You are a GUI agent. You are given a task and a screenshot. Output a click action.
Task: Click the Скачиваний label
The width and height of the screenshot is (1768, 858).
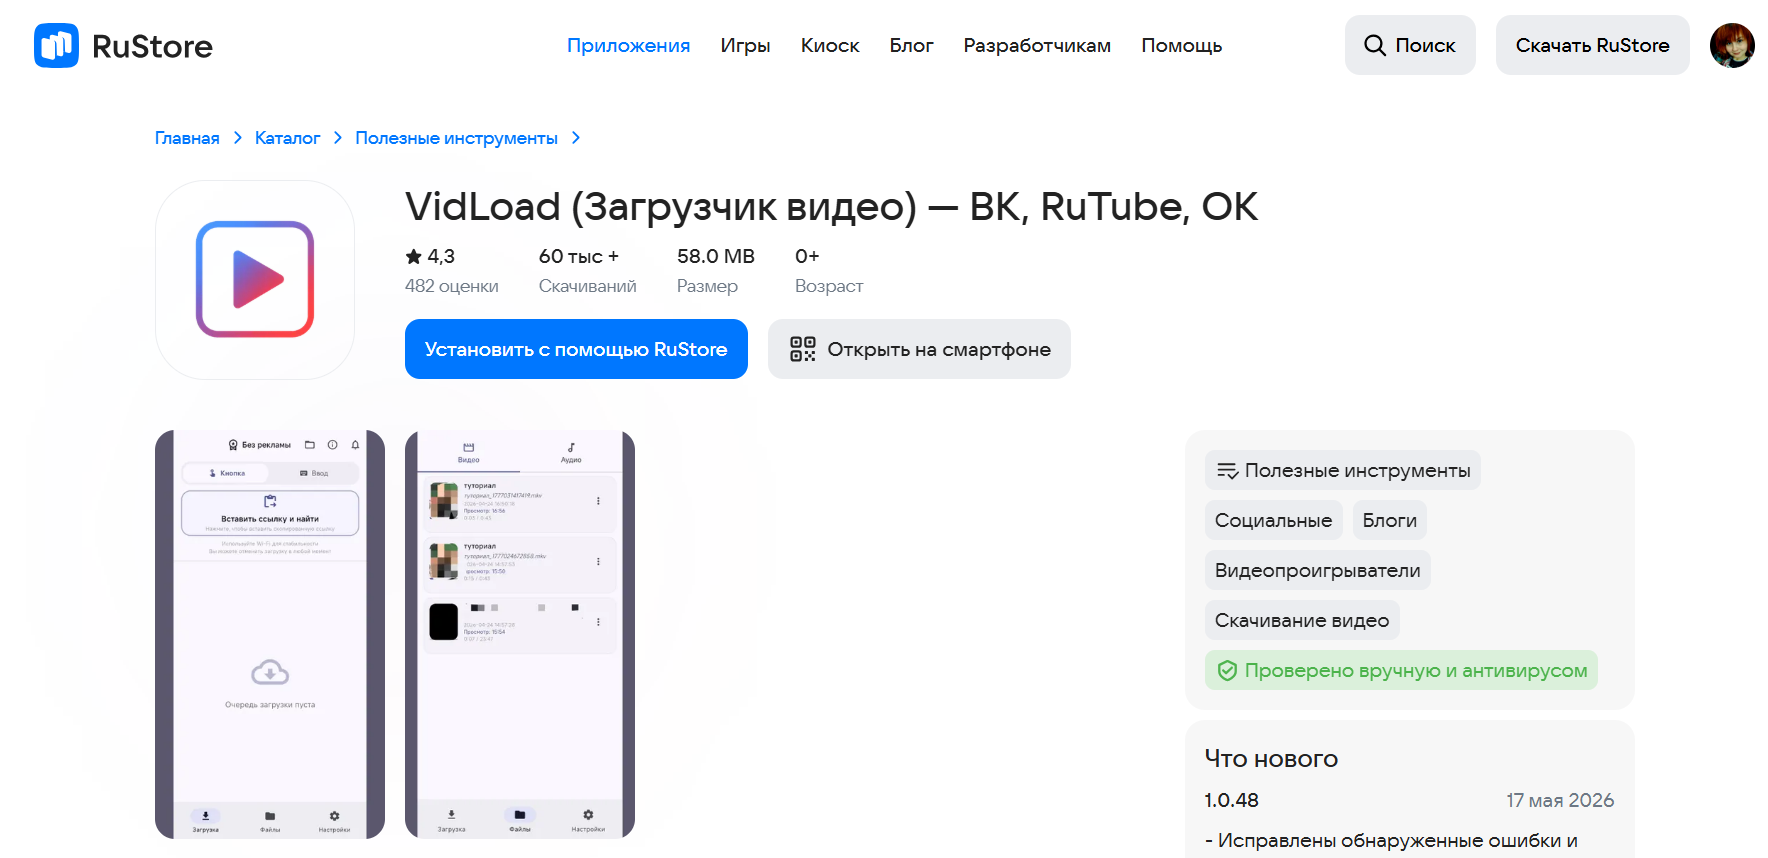(x=587, y=286)
